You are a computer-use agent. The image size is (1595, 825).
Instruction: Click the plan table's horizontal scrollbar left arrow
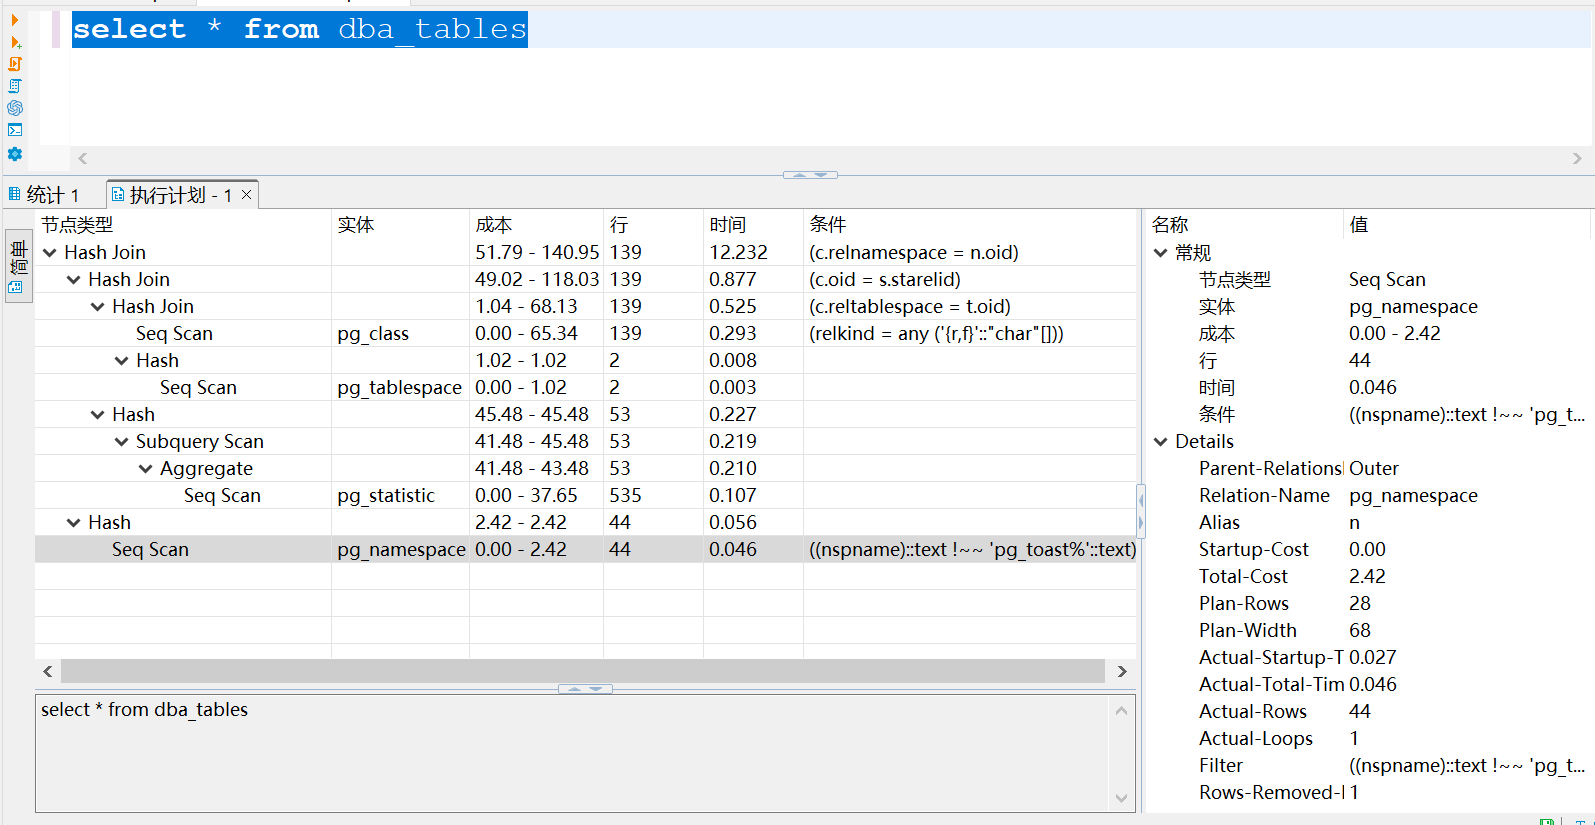pos(48,672)
